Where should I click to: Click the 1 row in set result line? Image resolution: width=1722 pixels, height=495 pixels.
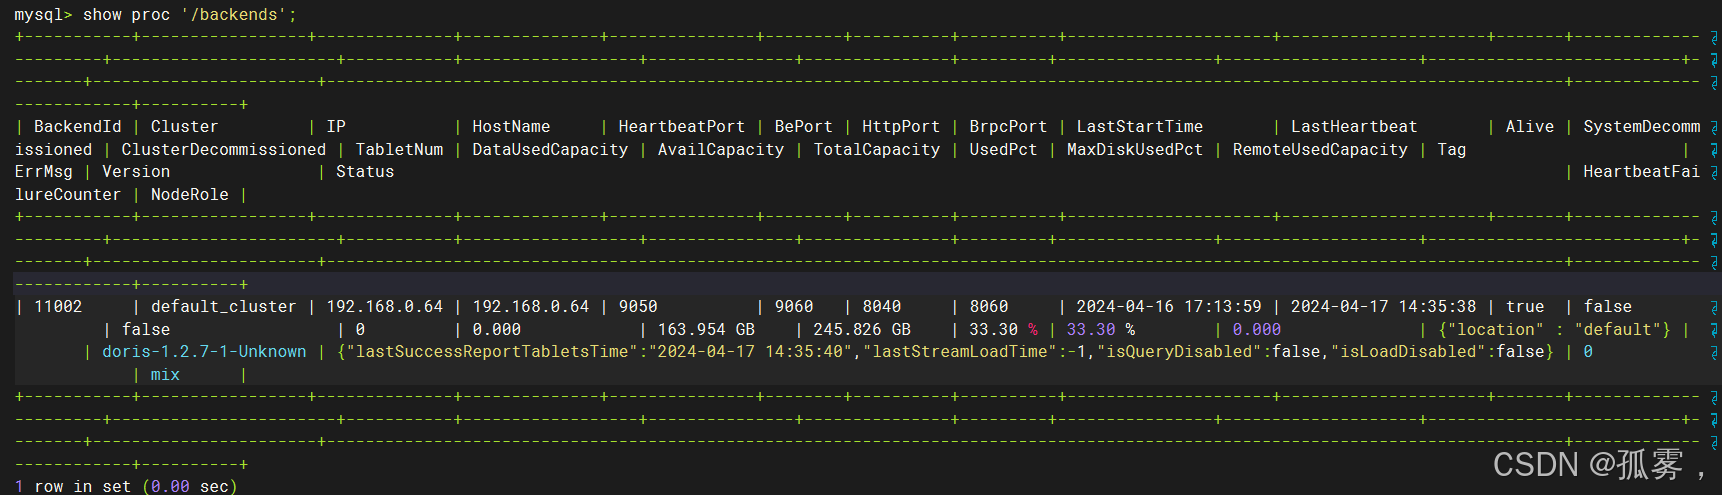point(126,486)
